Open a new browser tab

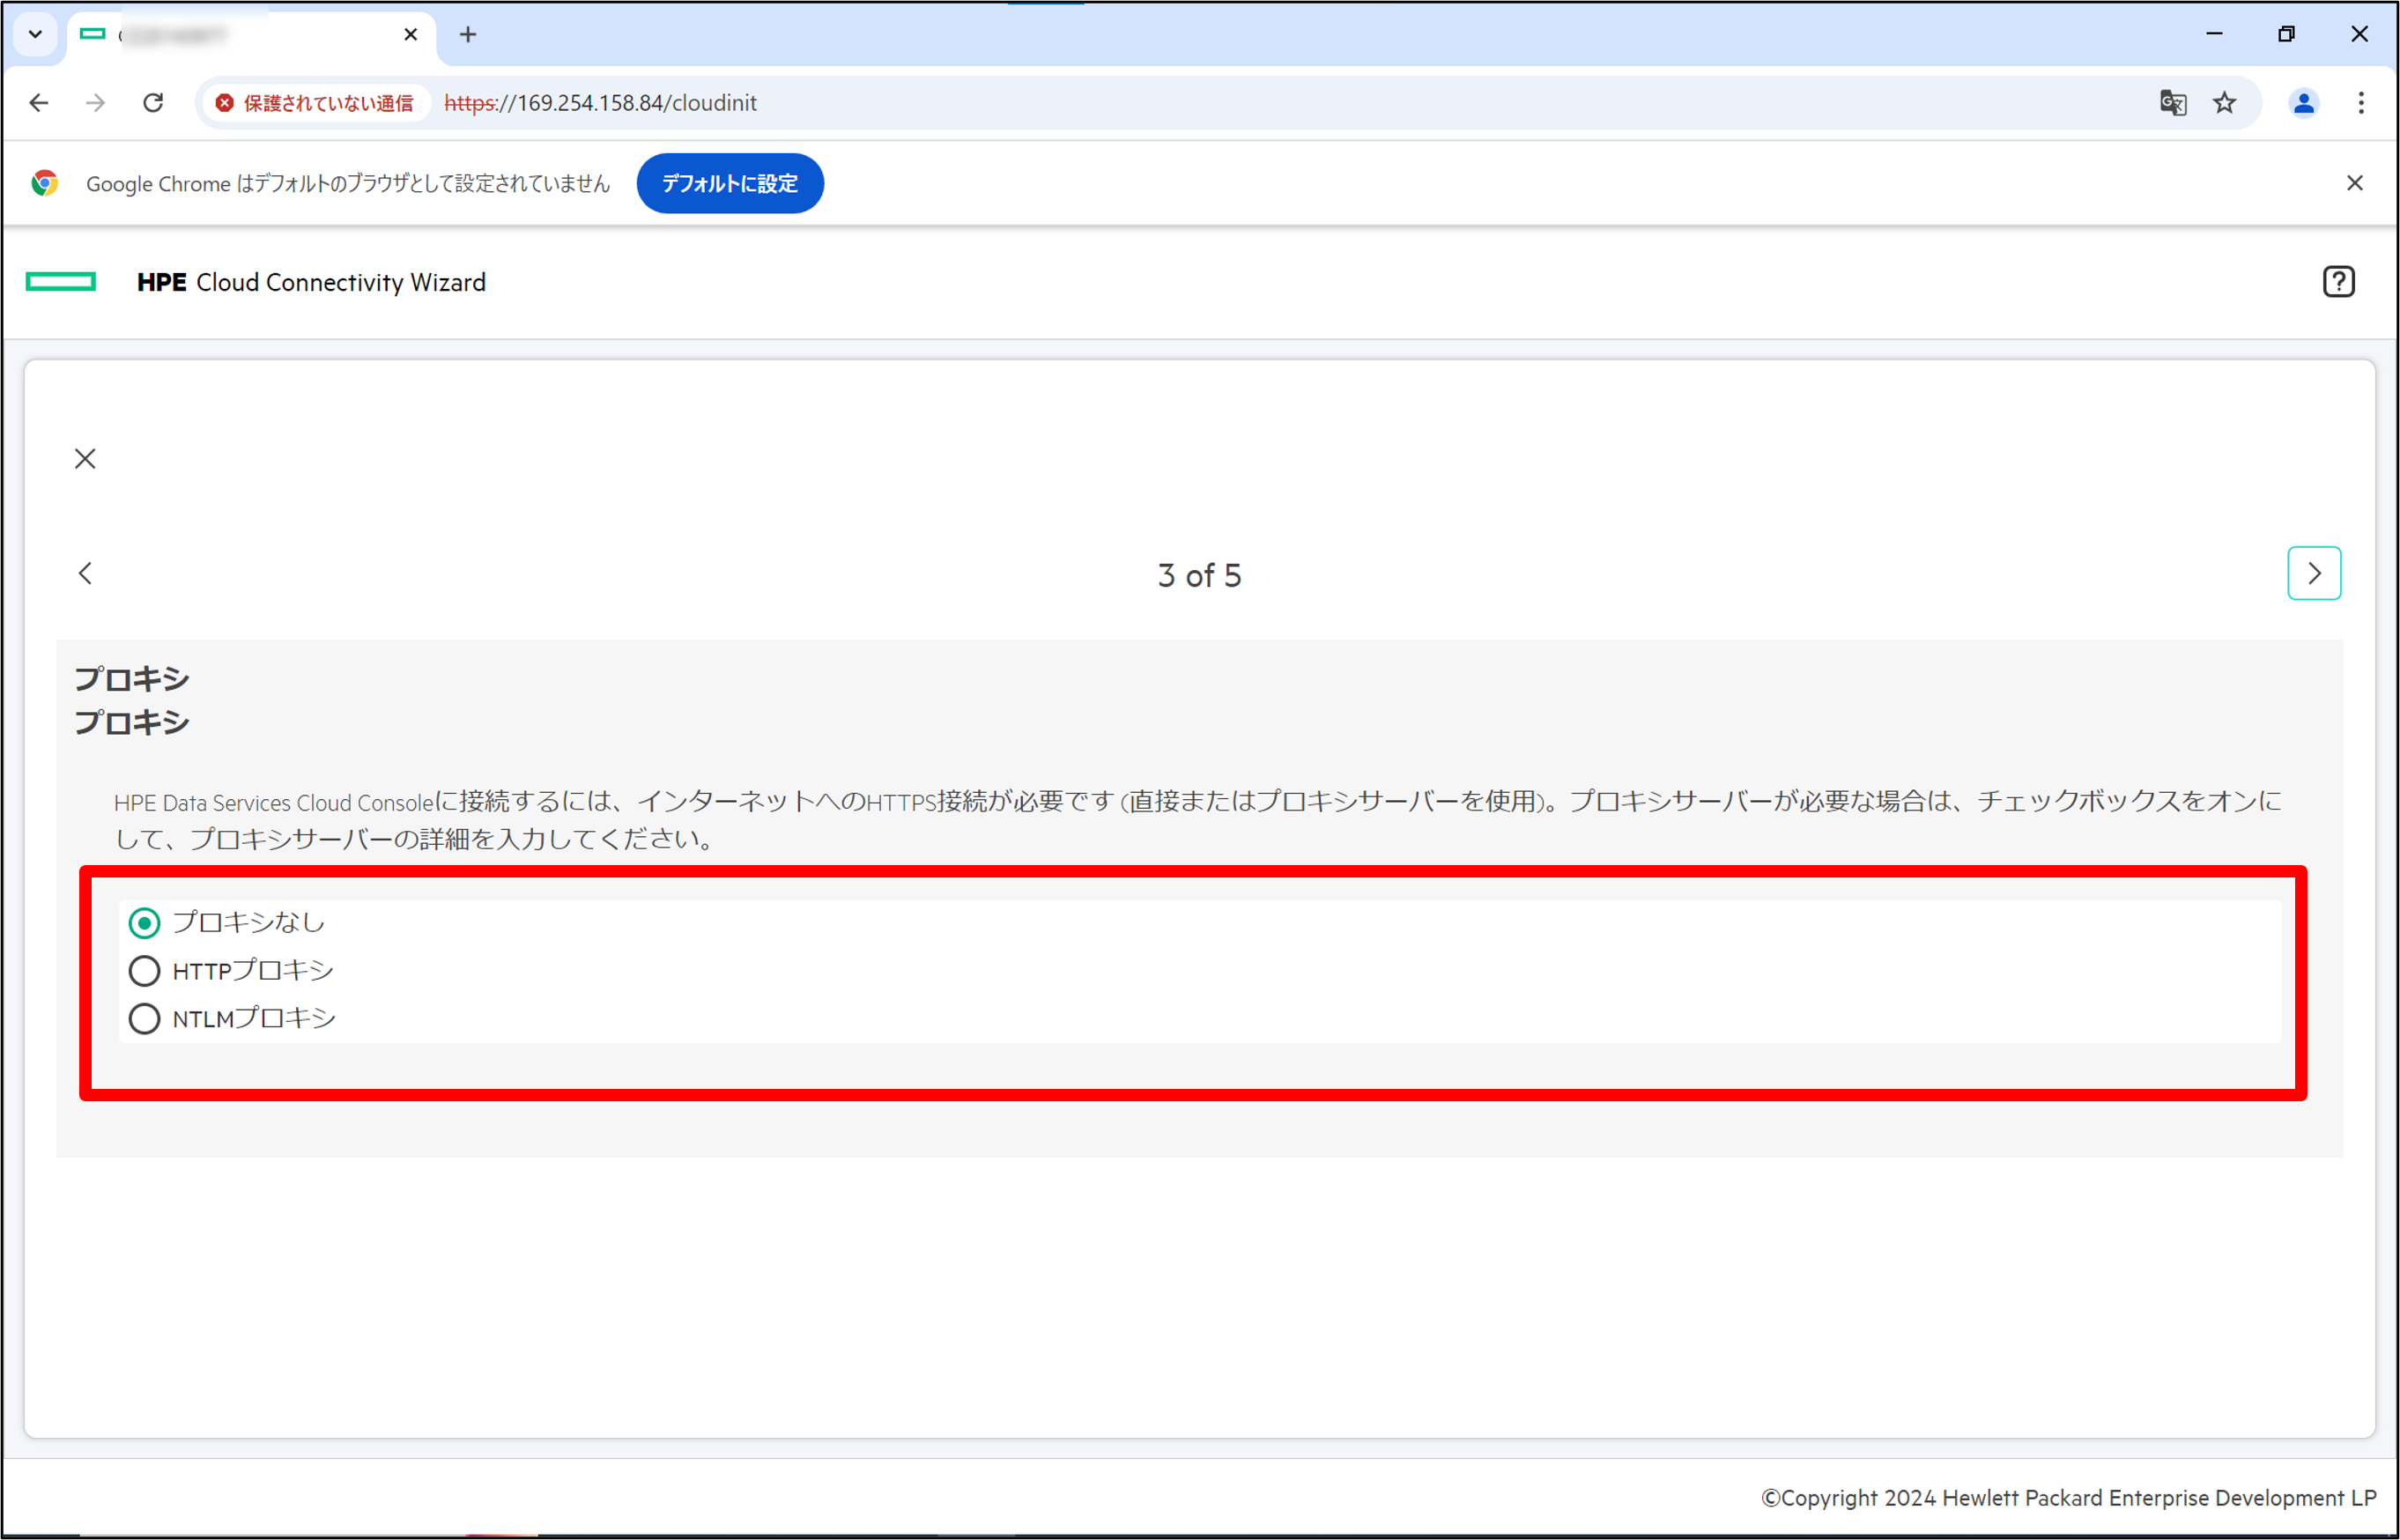[x=468, y=34]
